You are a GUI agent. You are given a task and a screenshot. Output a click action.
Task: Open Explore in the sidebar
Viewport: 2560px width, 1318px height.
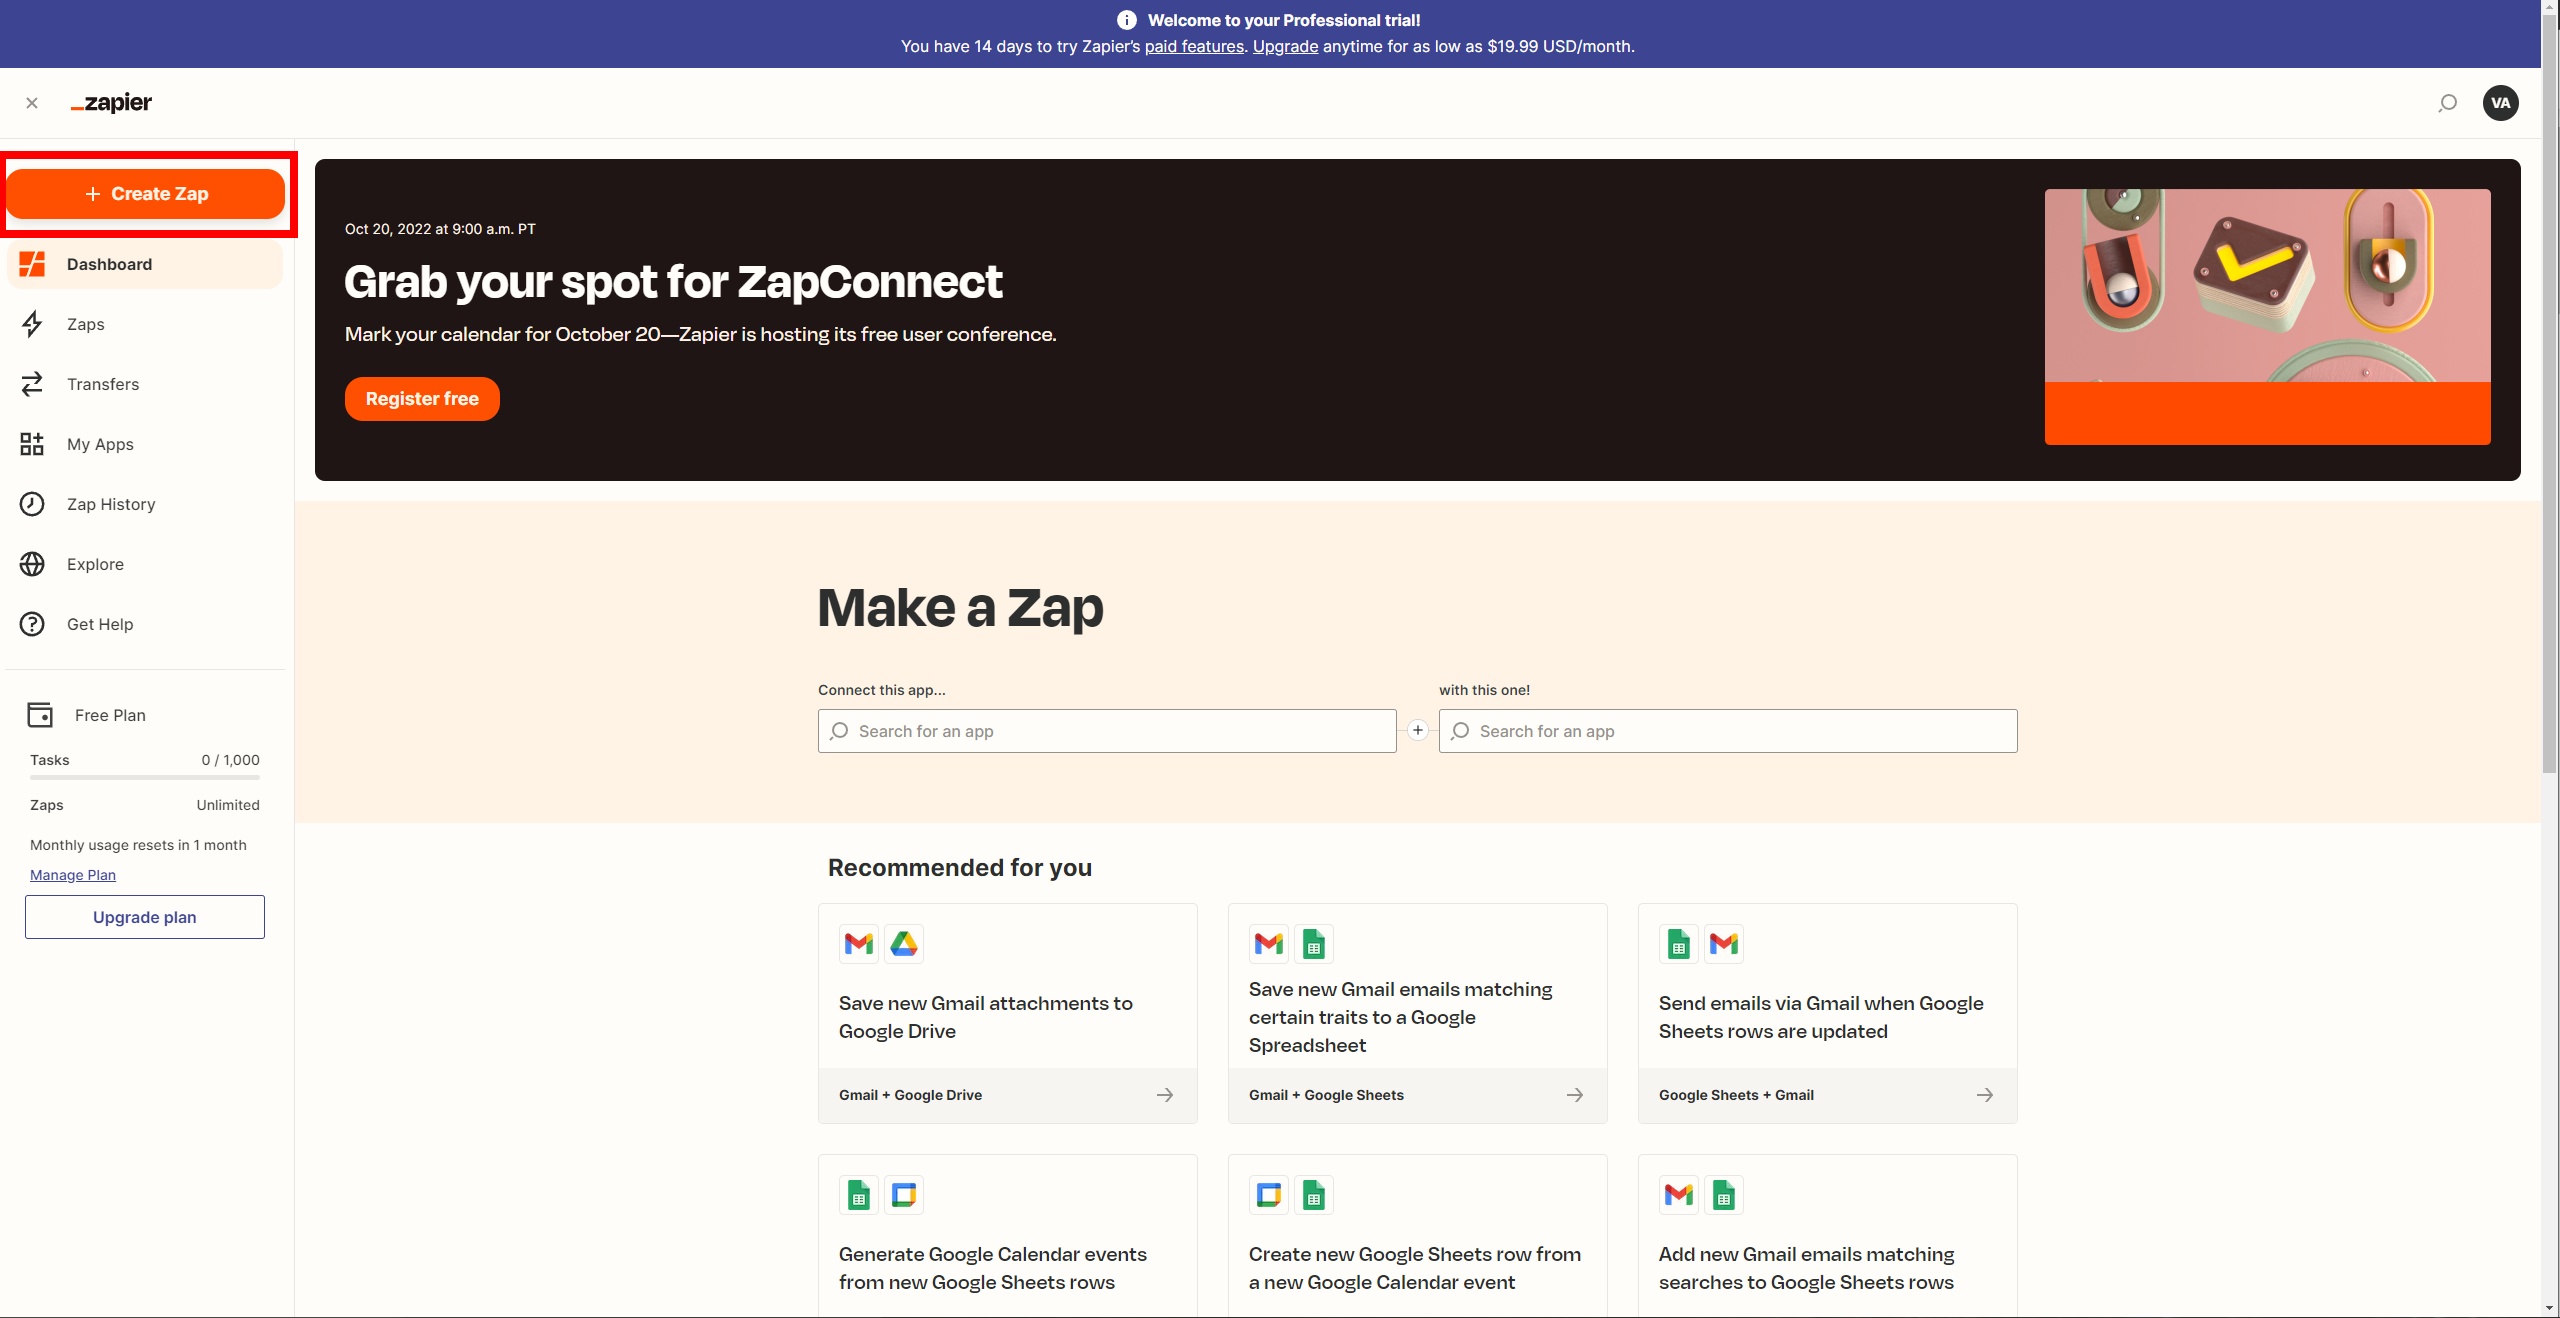pyautogui.click(x=95, y=564)
